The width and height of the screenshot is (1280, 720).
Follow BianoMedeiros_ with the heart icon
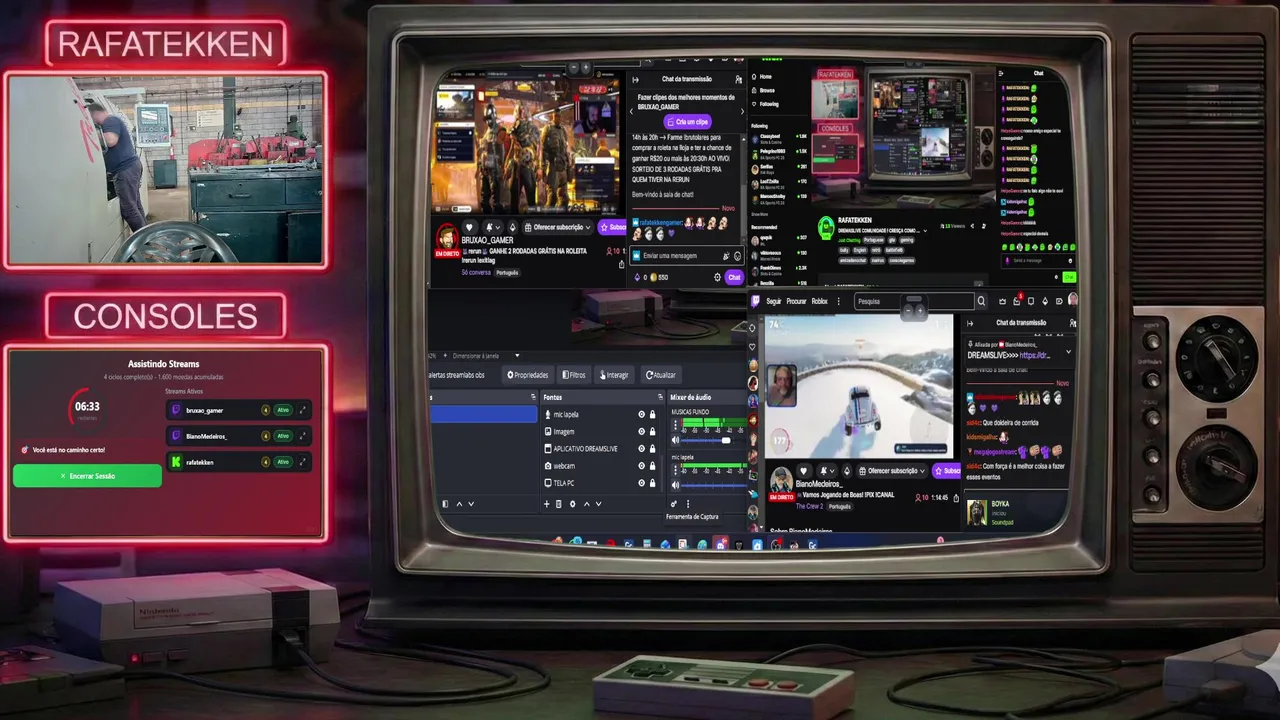point(804,471)
